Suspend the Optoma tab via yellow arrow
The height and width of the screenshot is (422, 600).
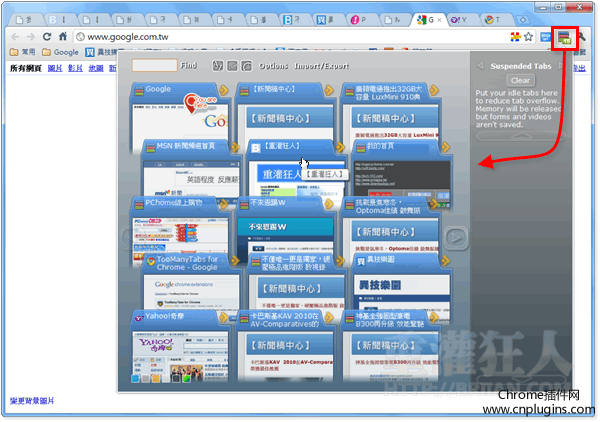click(x=434, y=204)
